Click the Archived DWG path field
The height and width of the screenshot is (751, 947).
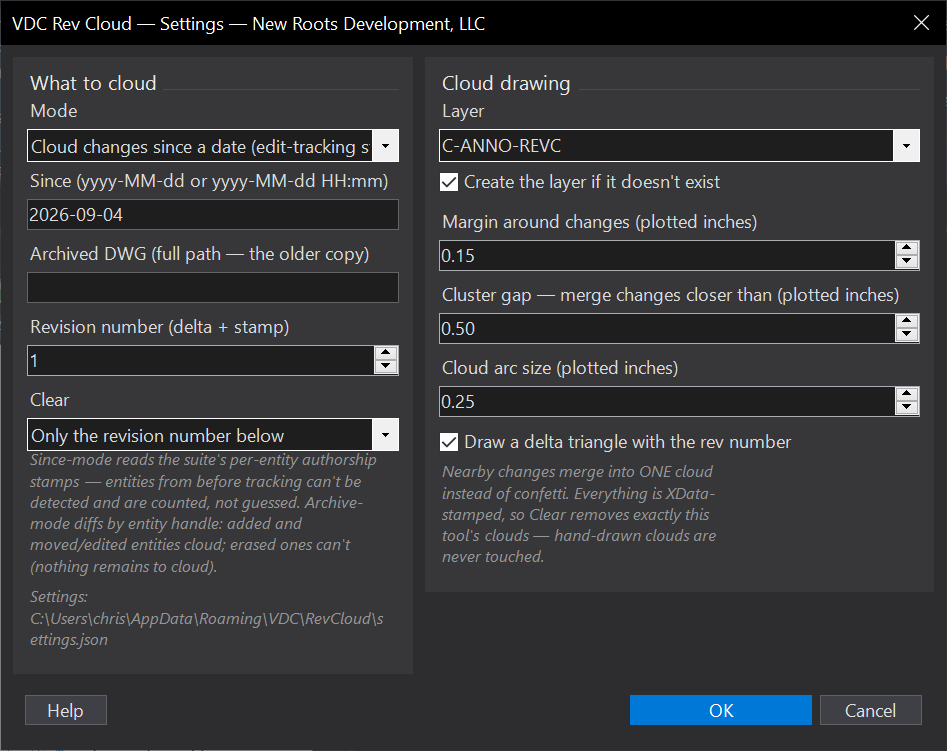(x=213, y=287)
